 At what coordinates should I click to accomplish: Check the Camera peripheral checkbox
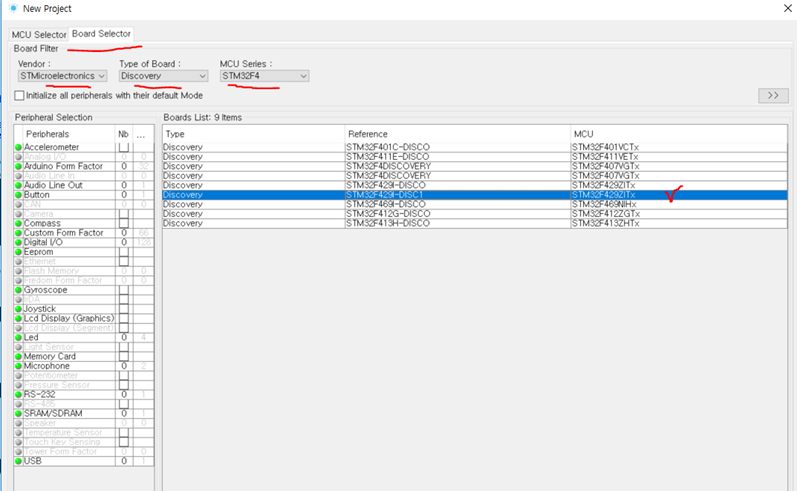point(124,213)
